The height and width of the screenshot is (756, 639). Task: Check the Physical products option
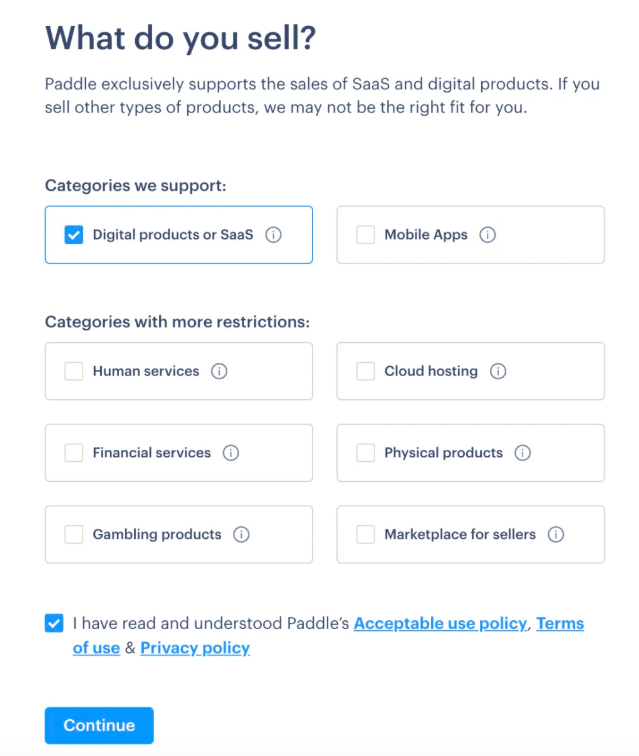point(366,453)
